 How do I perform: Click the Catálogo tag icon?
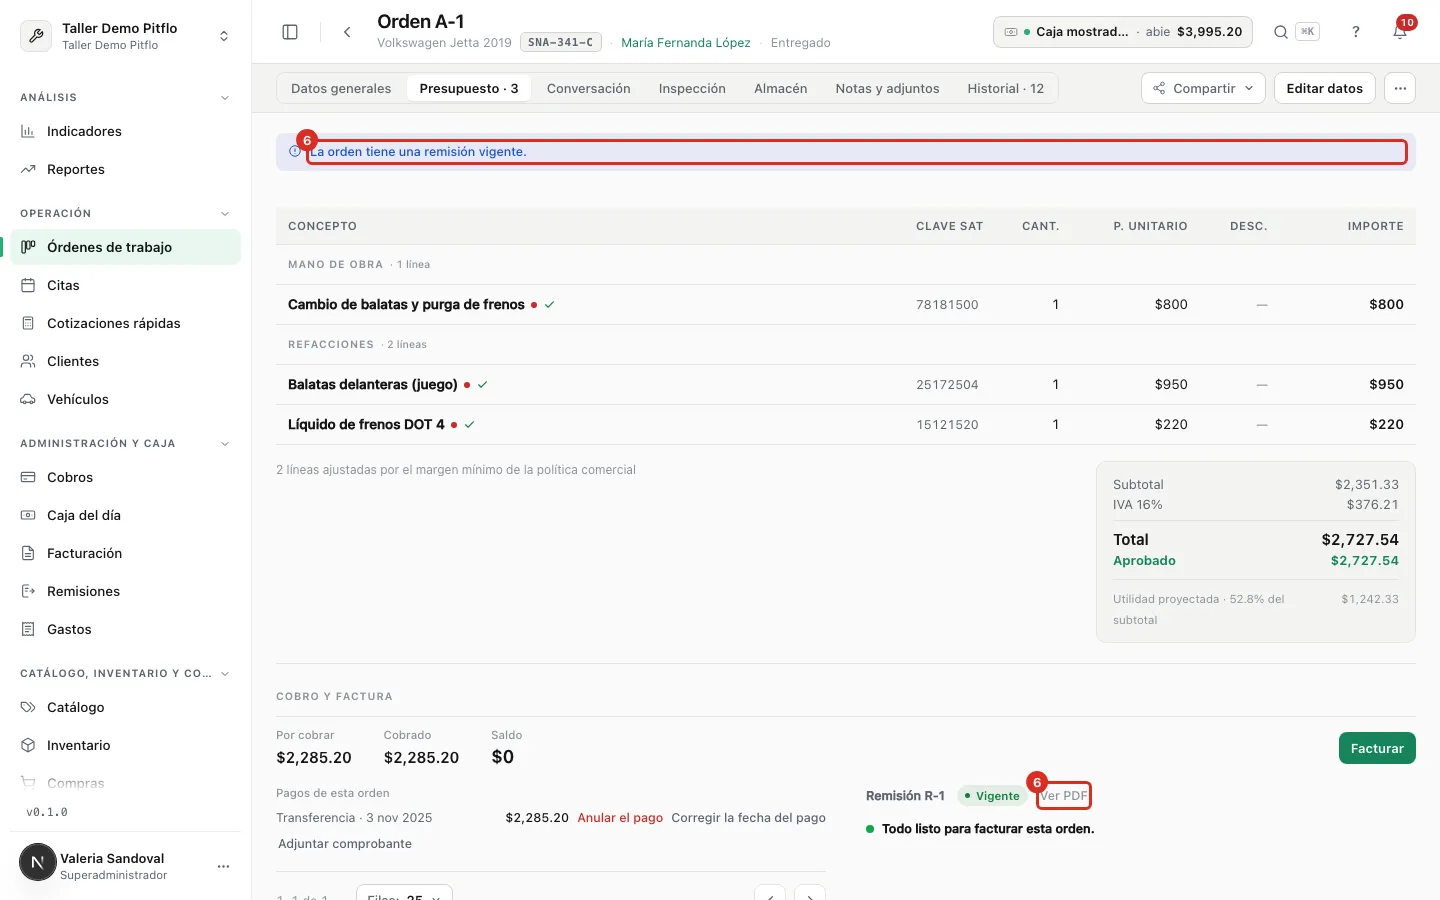click(x=28, y=707)
